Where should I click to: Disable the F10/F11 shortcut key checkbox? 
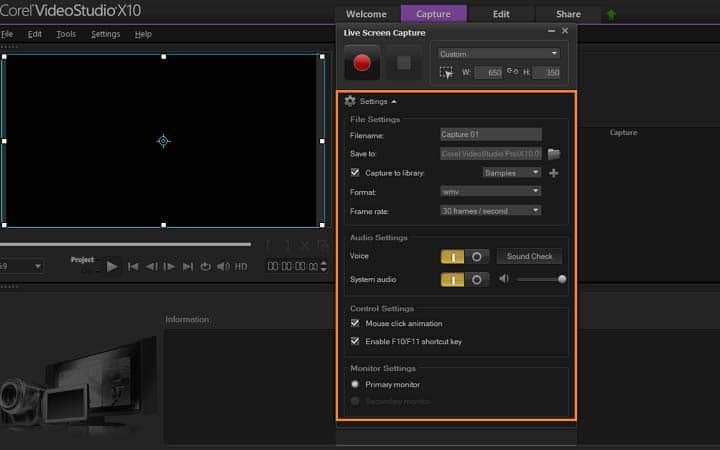click(x=355, y=341)
